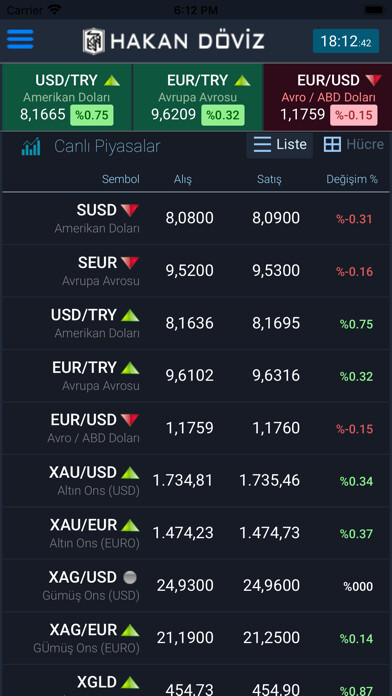
Task: Select the SEUR Avrupa Avrosu row
Action: (x=196, y=271)
